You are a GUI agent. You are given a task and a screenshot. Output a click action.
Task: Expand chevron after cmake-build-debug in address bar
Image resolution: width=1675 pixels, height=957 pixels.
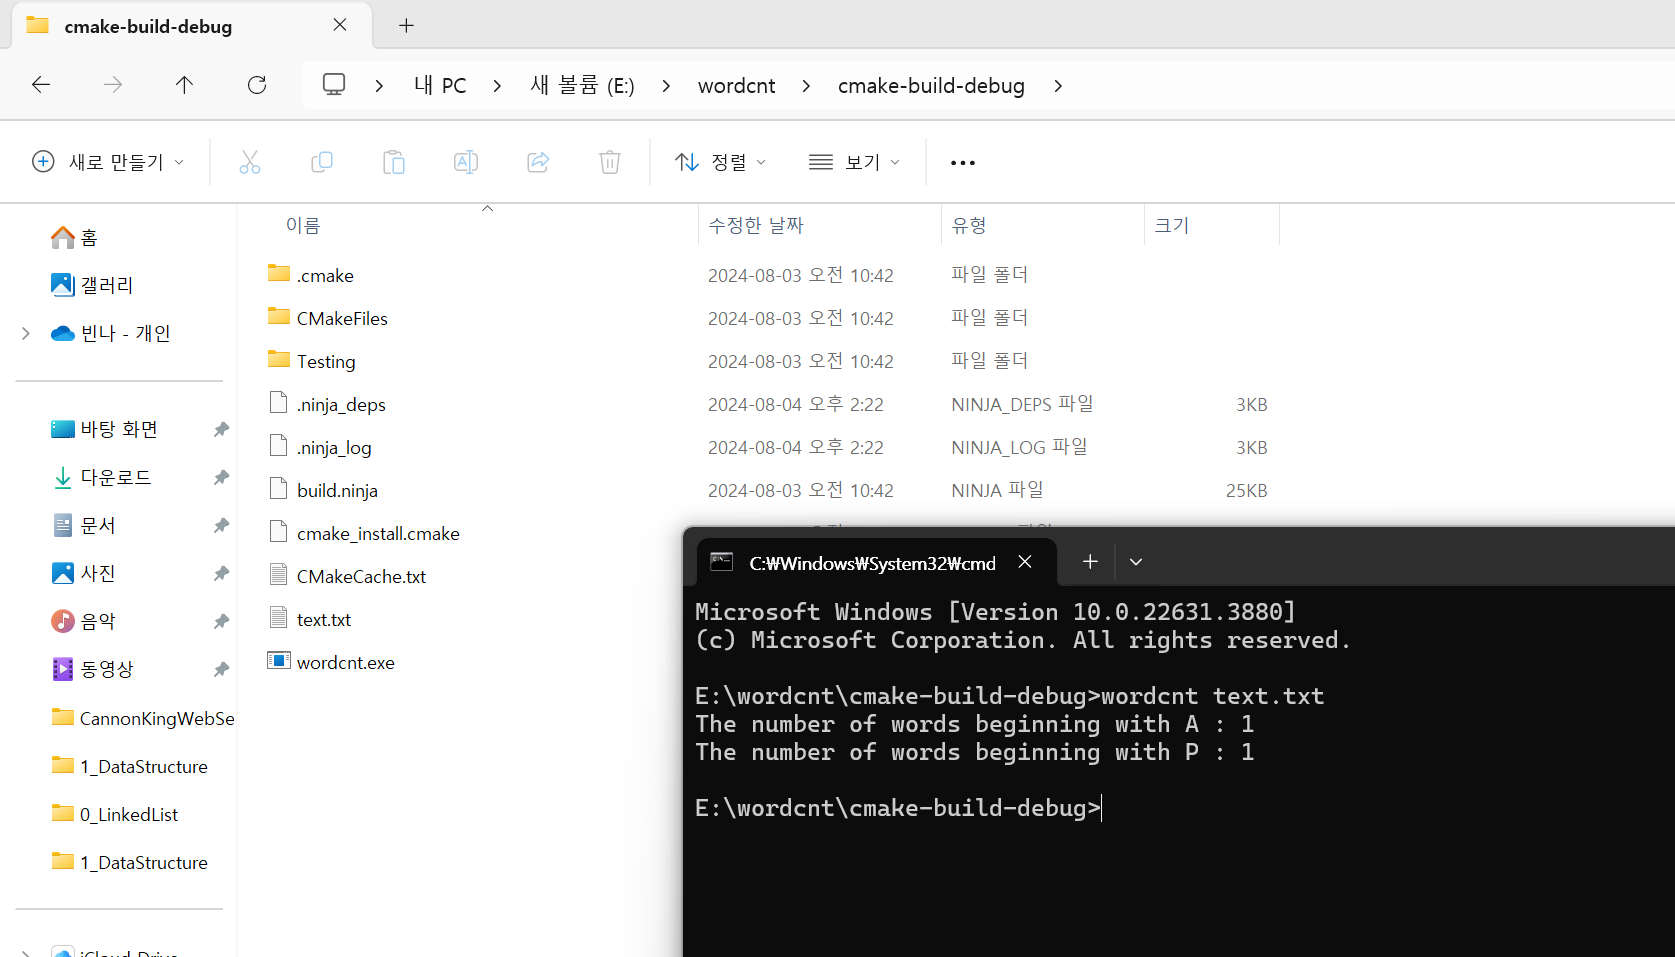pos(1058,86)
